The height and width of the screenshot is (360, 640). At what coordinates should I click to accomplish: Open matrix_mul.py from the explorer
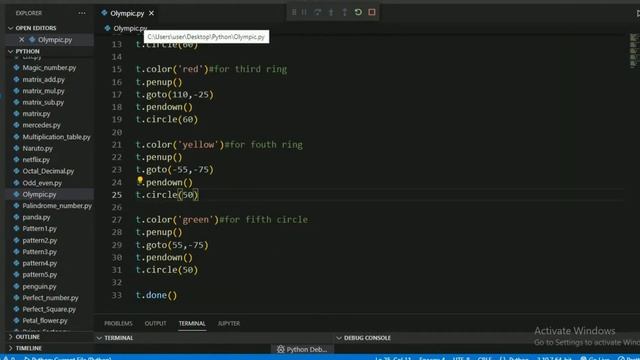click(44, 91)
